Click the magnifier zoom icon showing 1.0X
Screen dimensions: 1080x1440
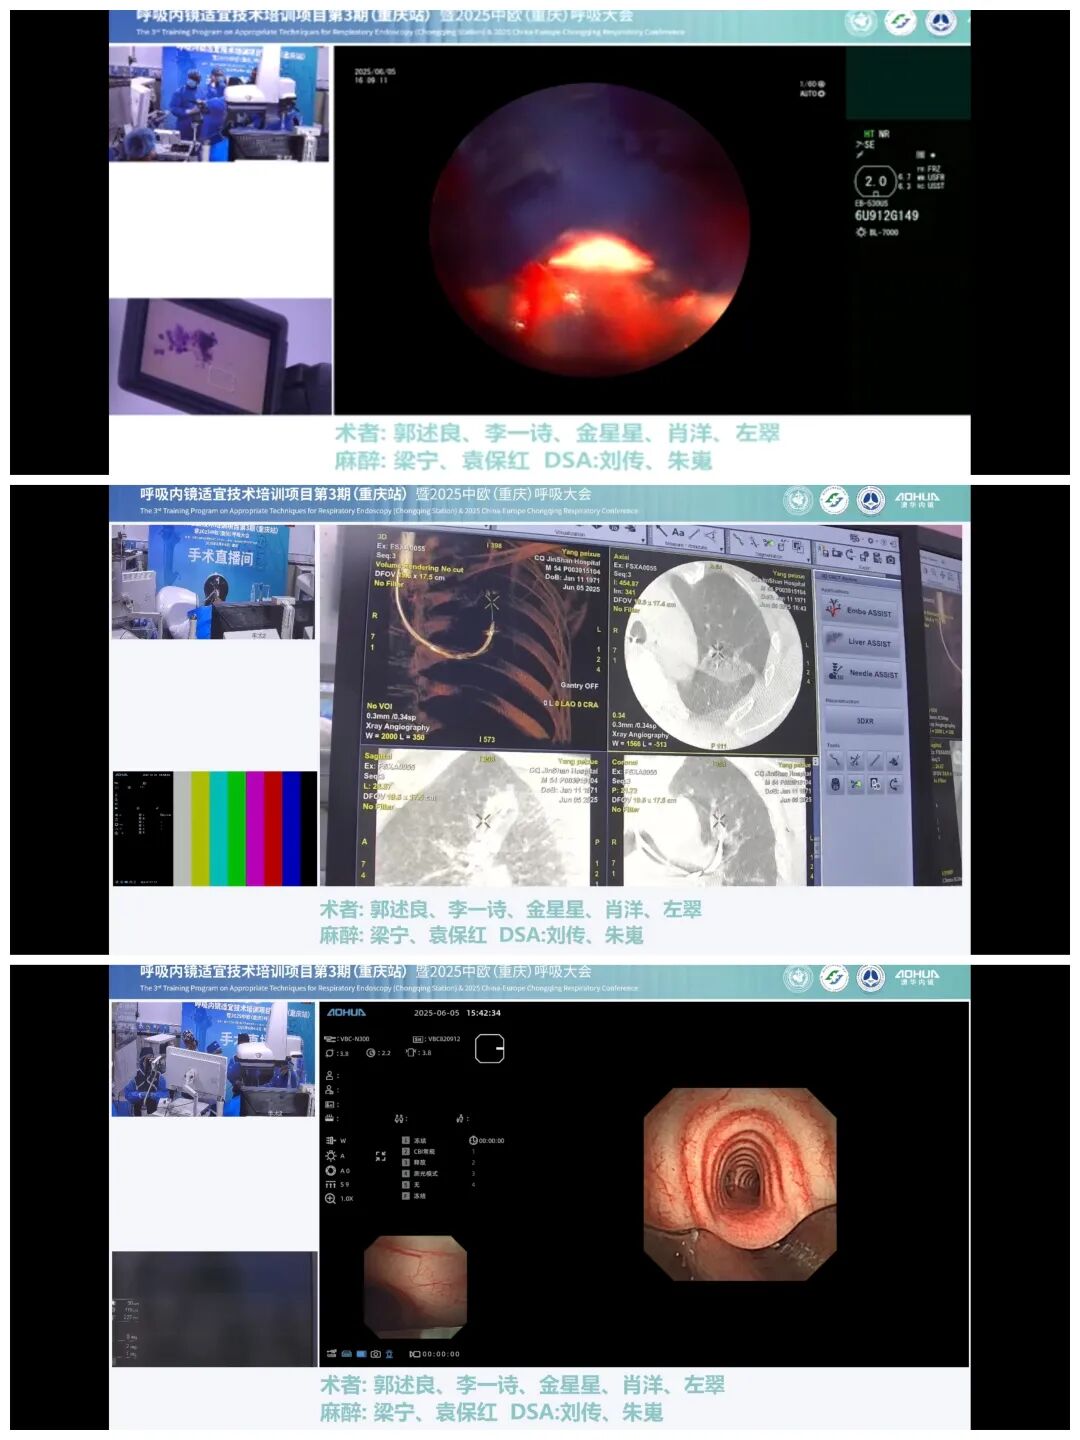point(331,1198)
